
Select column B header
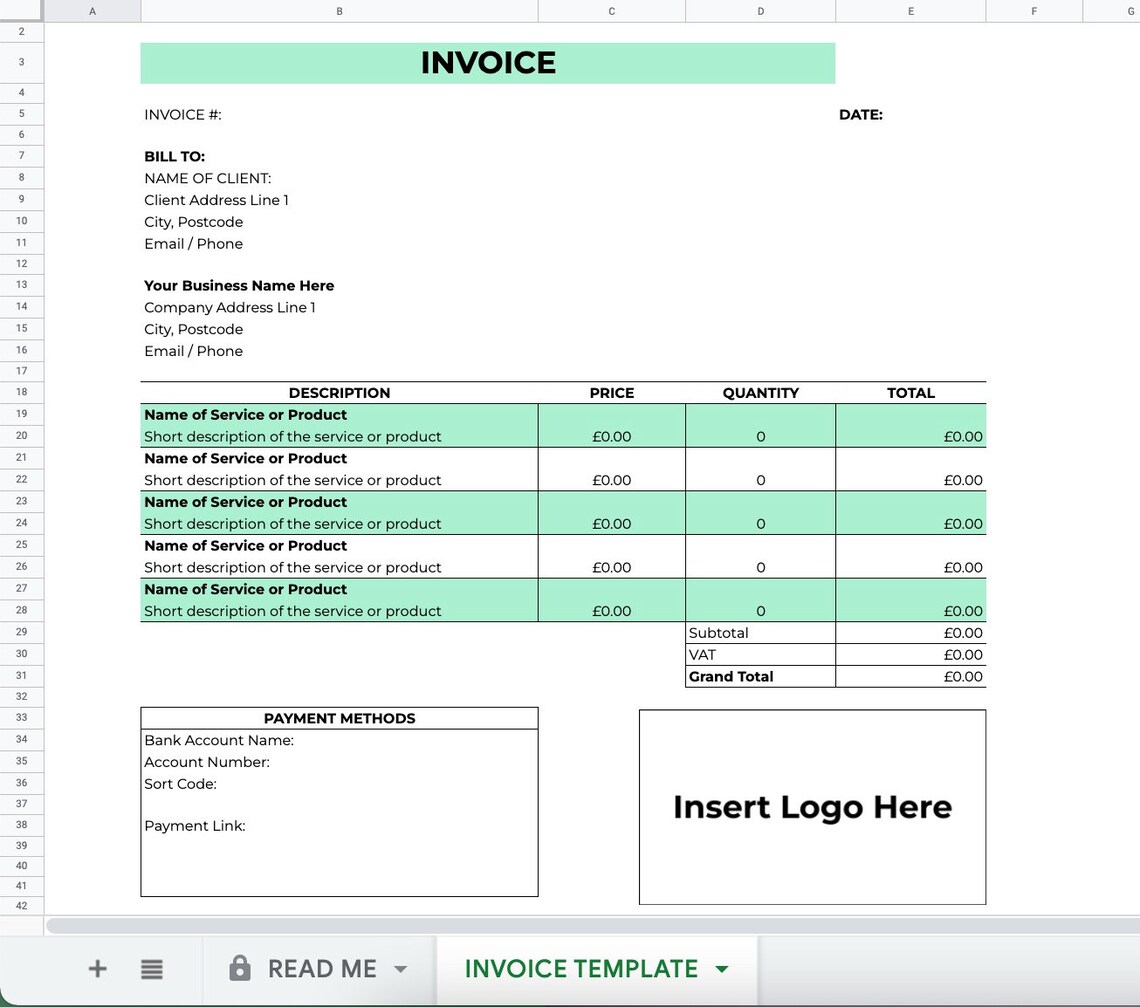click(x=339, y=11)
